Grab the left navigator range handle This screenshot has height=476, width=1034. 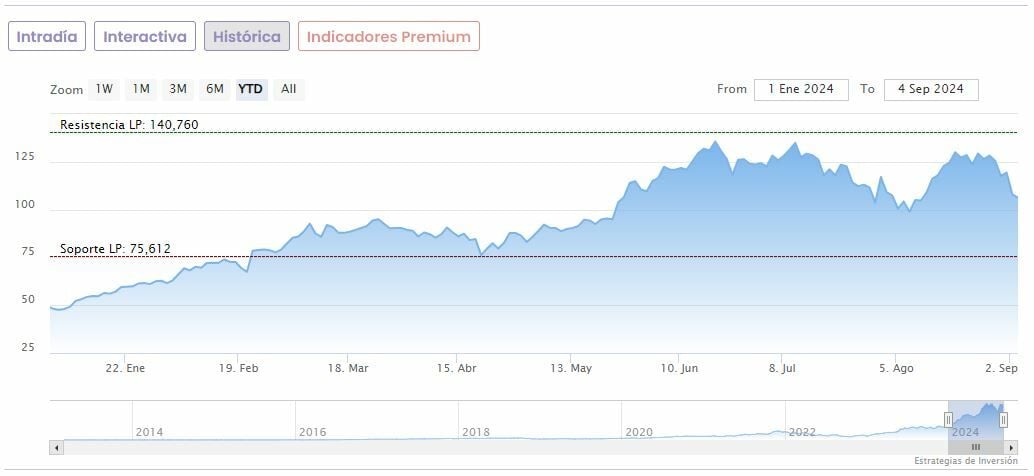click(948, 420)
